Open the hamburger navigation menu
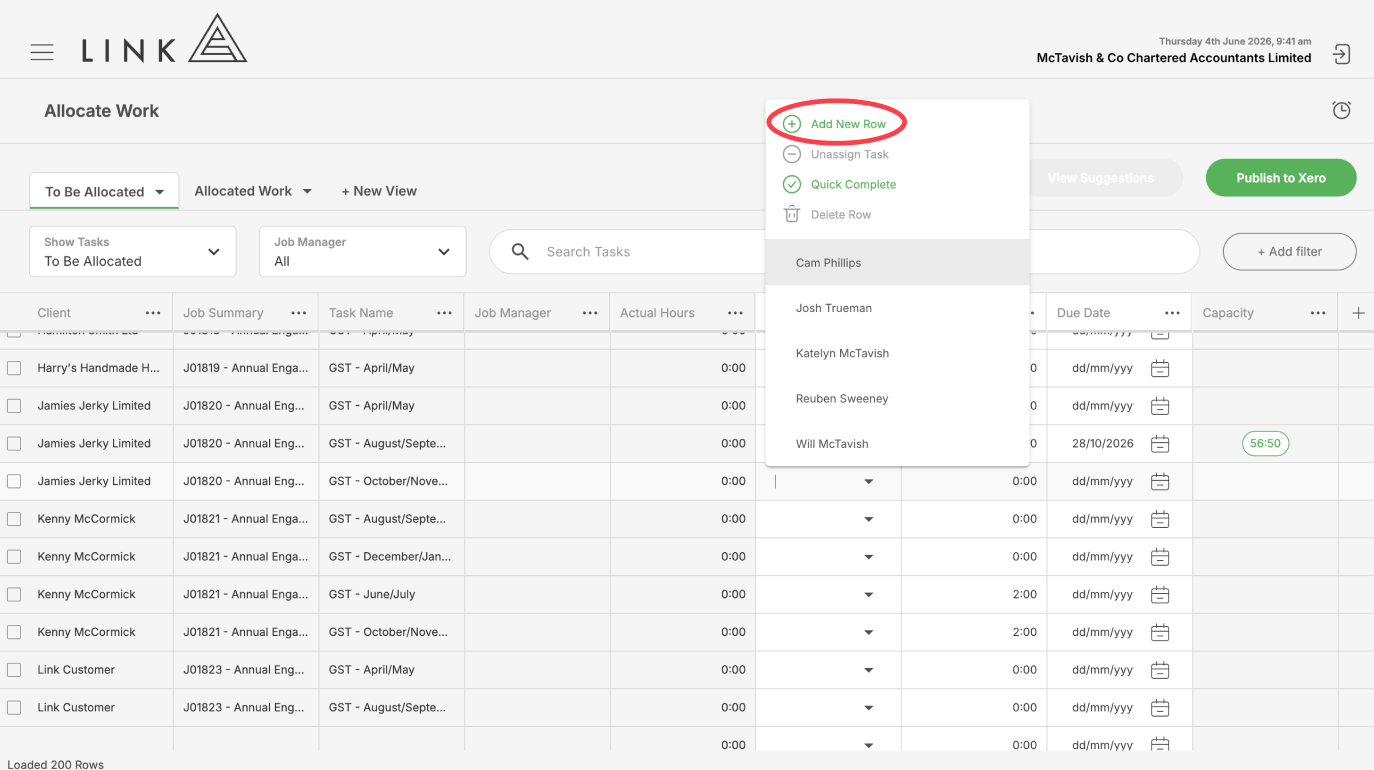This screenshot has height=770, width=1374. 42,52
